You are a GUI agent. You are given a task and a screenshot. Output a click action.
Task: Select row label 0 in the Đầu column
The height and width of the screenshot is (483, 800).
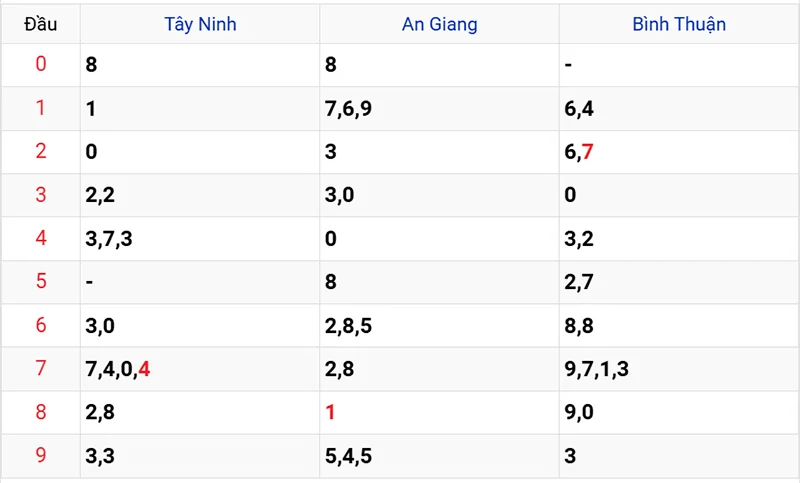point(41,65)
